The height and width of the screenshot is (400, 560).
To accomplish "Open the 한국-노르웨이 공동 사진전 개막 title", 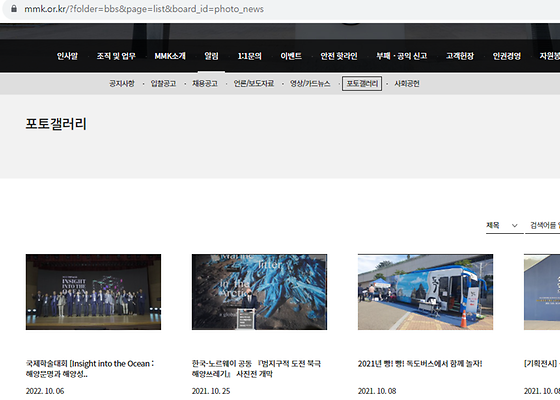I will point(256,369).
